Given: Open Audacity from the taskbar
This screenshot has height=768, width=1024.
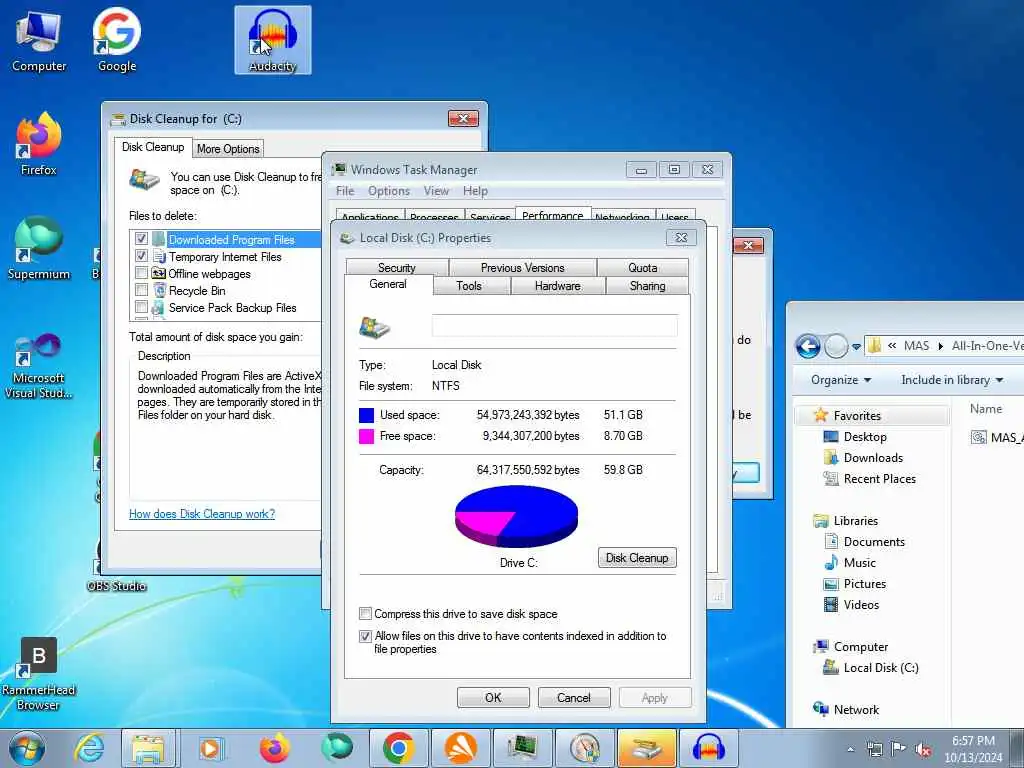Looking at the screenshot, I should (709, 748).
